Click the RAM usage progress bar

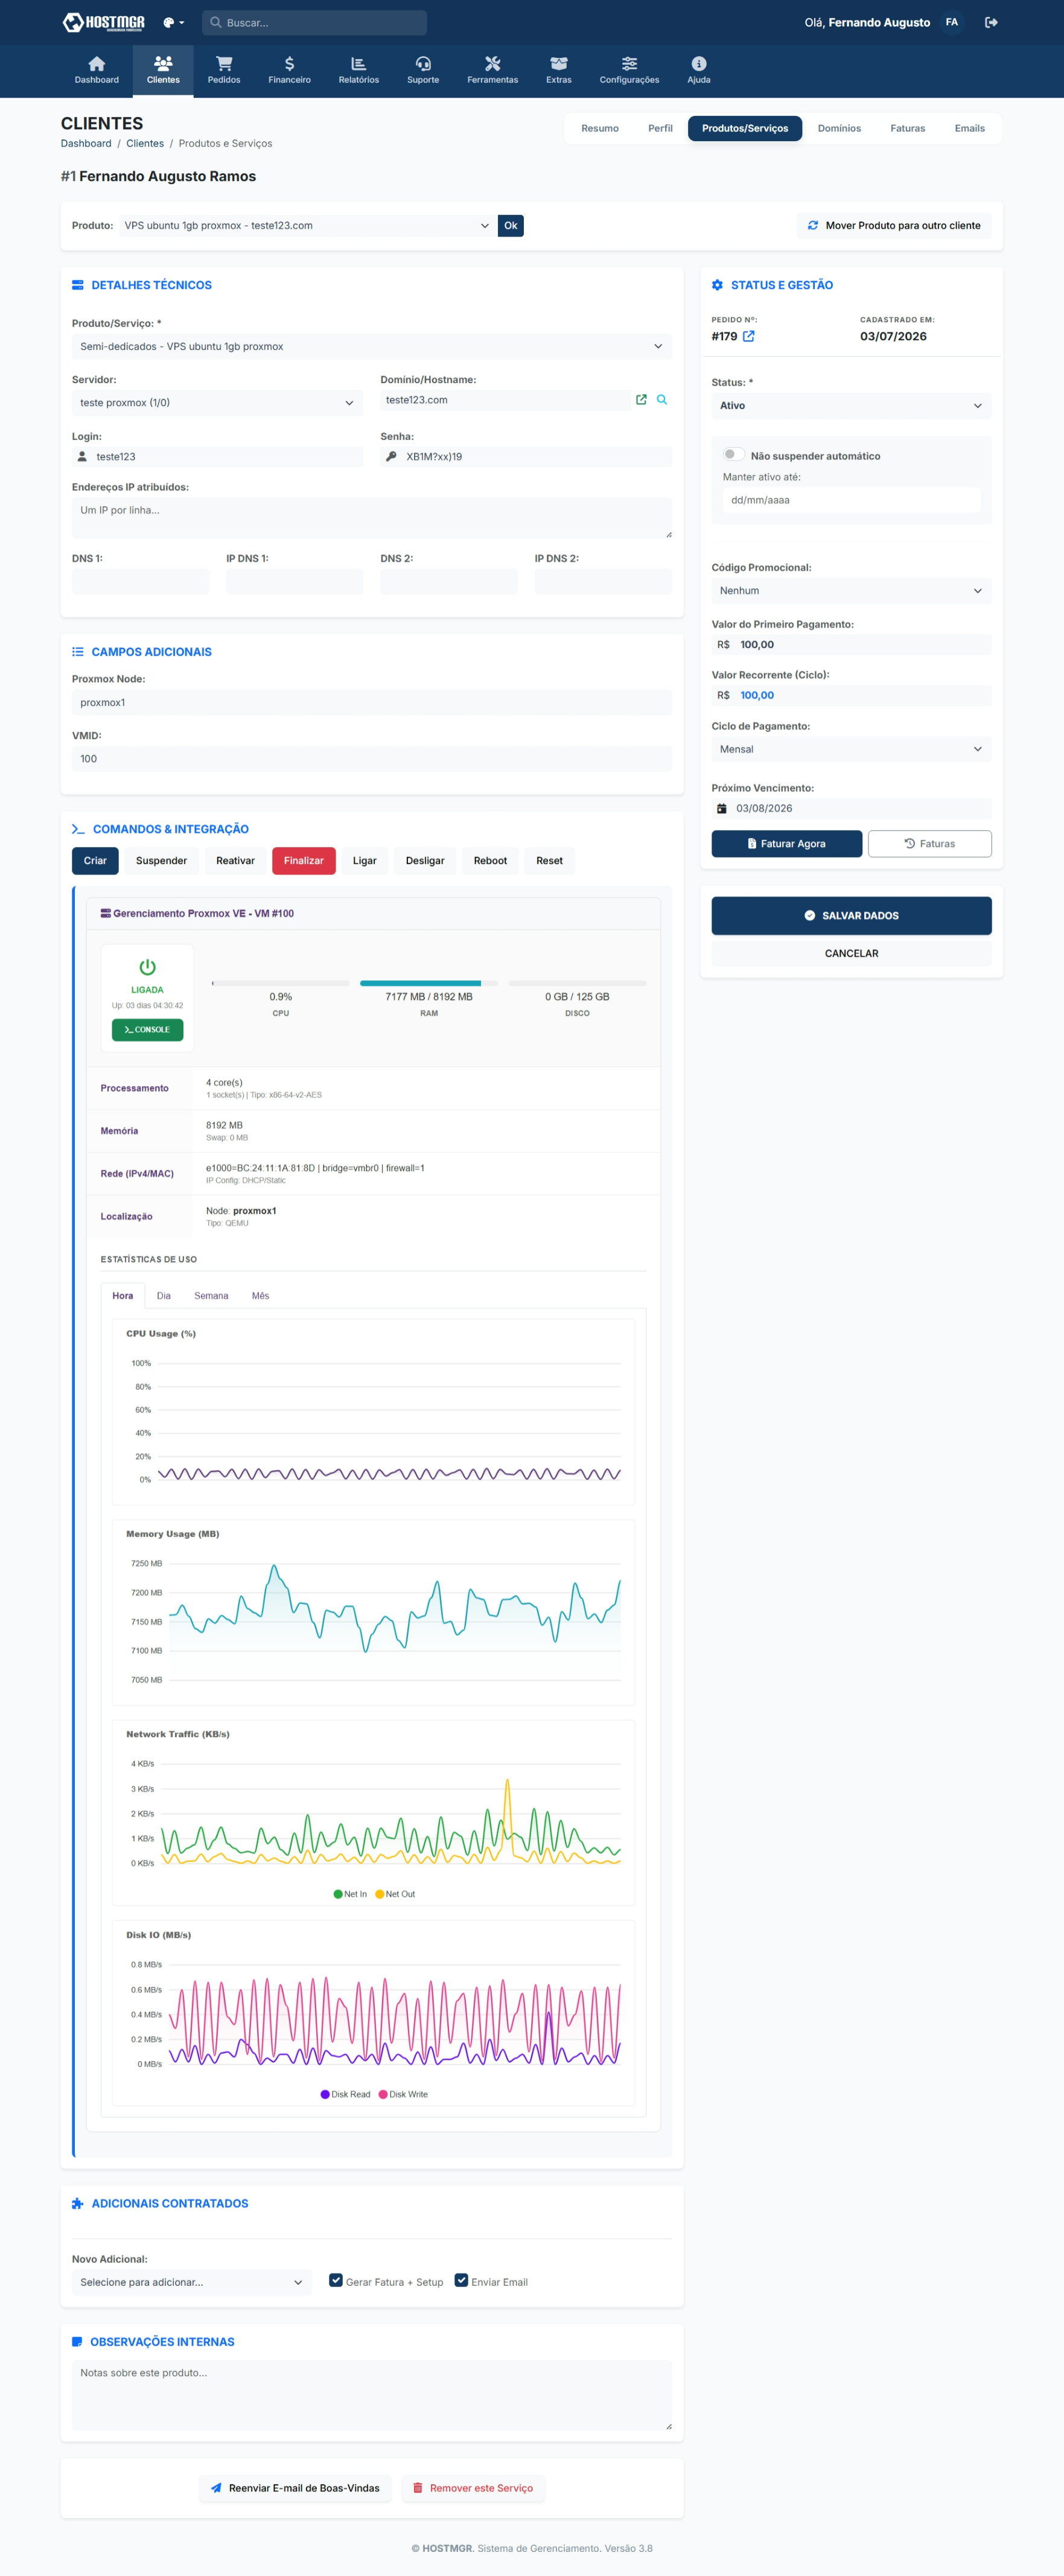pos(429,983)
